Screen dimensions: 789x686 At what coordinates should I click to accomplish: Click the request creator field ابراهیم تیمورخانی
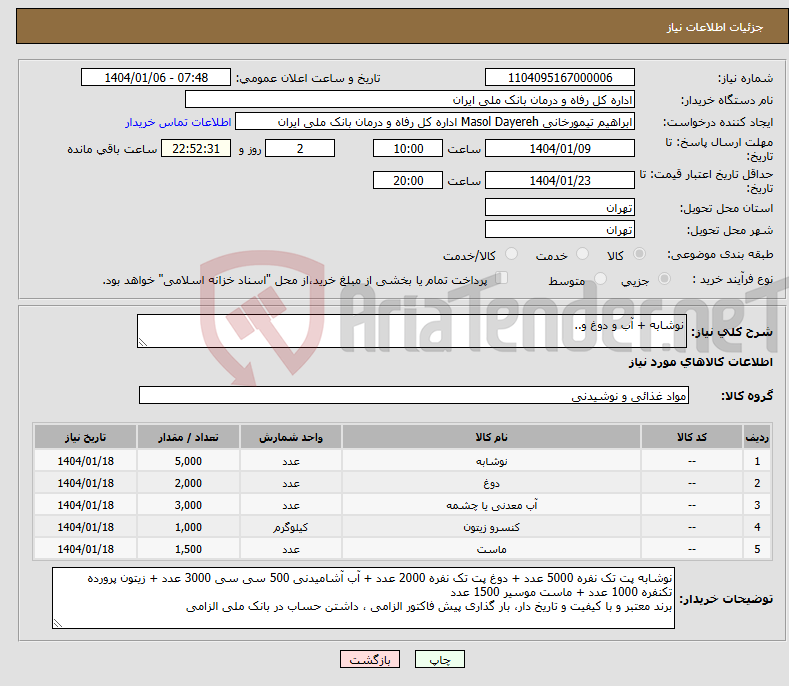coord(435,122)
